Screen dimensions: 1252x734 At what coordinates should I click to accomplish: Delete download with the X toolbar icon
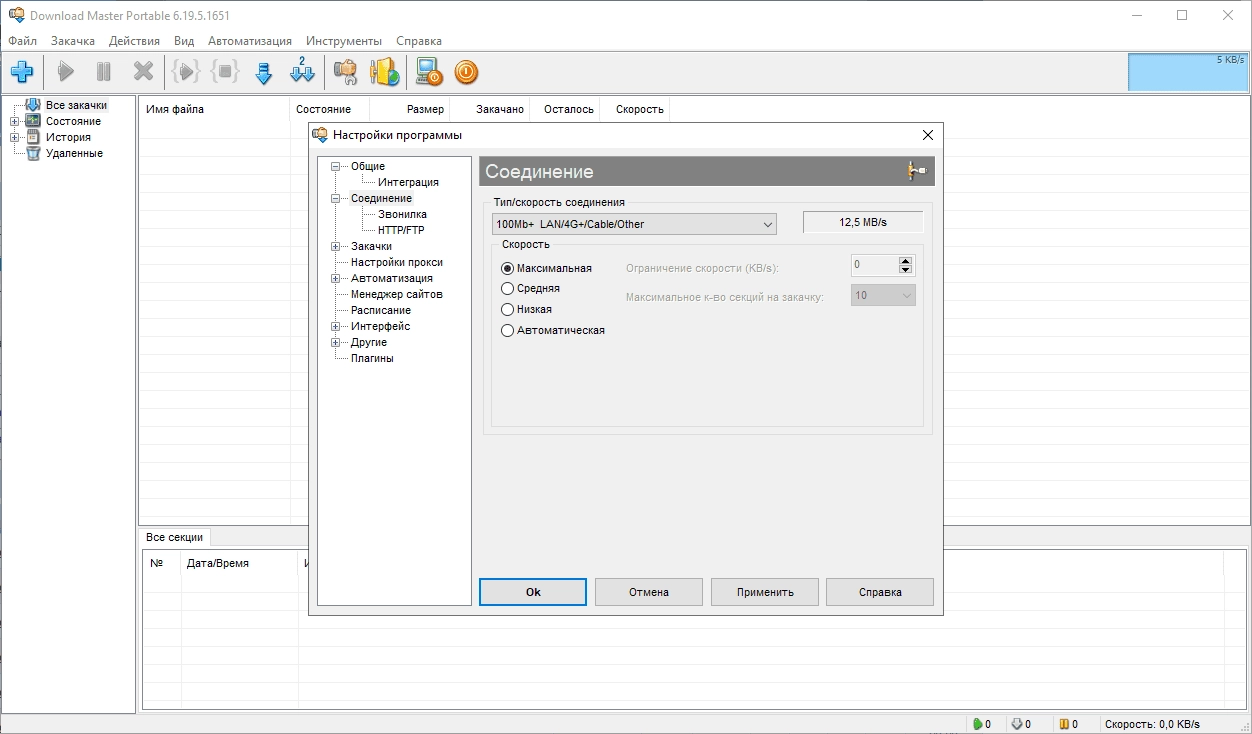pyautogui.click(x=144, y=71)
